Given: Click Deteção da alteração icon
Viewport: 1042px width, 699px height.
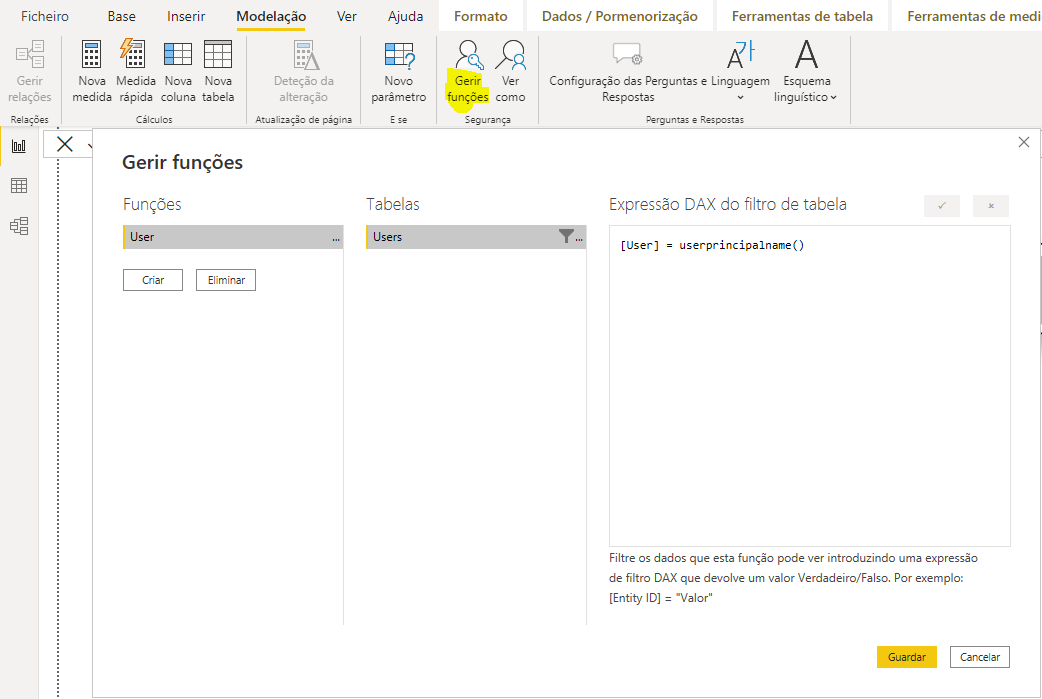Looking at the screenshot, I should [x=304, y=72].
